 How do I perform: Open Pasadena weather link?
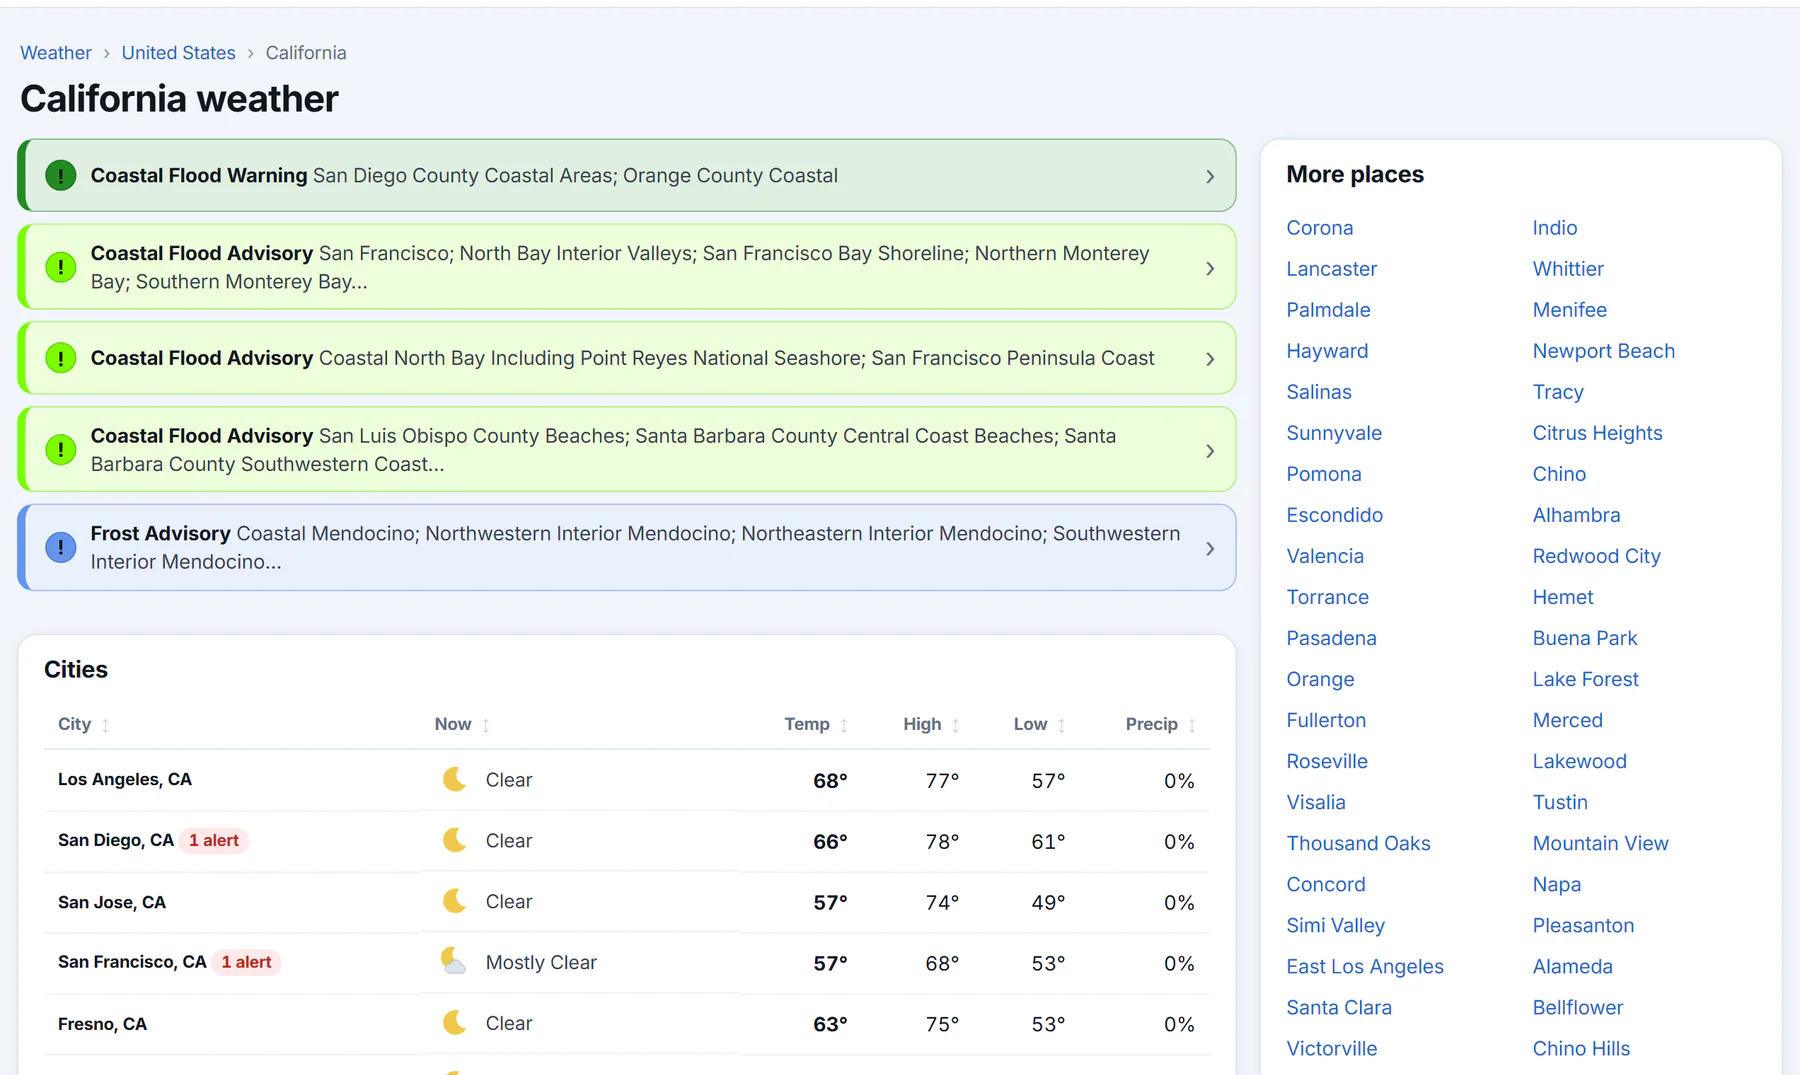tap(1332, 638)
